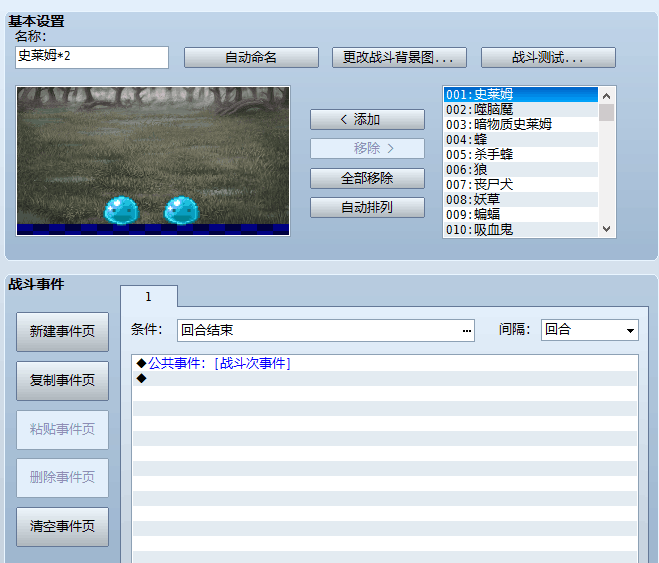Click the 添加 button
The width and height of the screenshot is (659, 563).
[367, 119]
